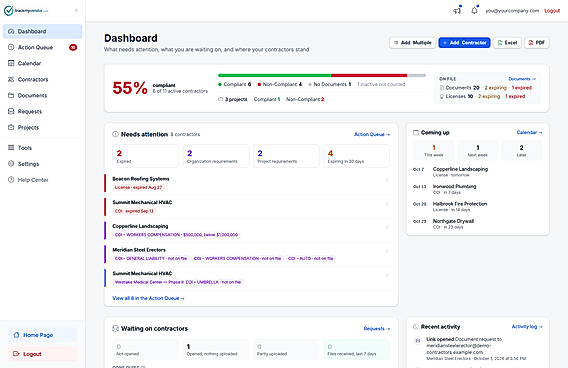
Task: Click the Home Page button
Action: coord(42,335)
